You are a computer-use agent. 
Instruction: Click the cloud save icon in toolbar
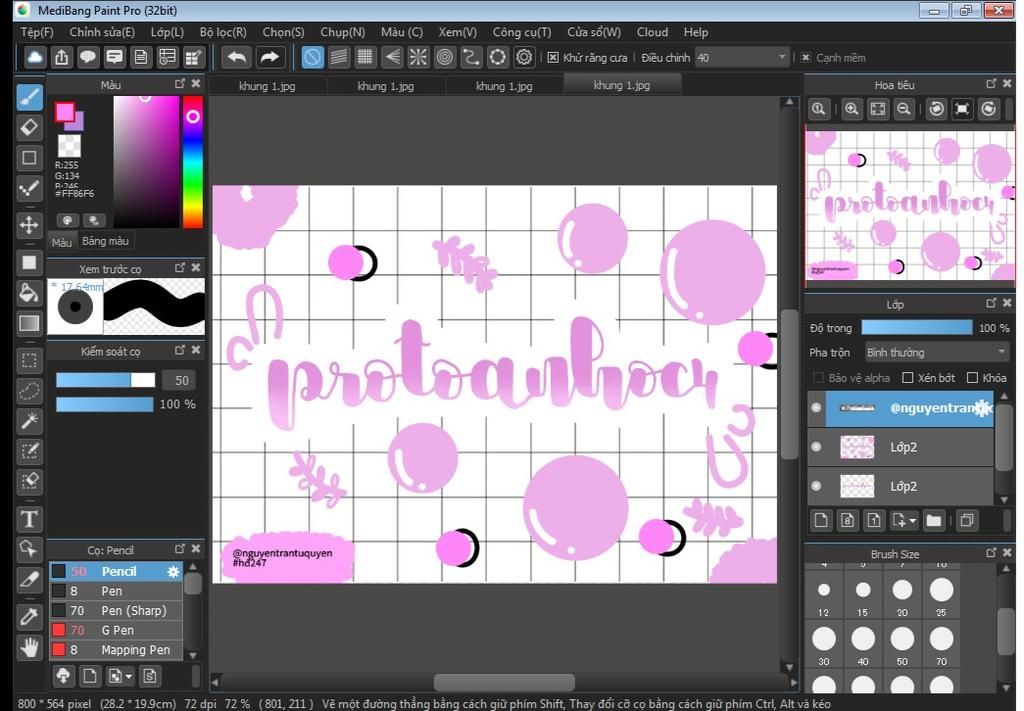(x=35, y=57)
